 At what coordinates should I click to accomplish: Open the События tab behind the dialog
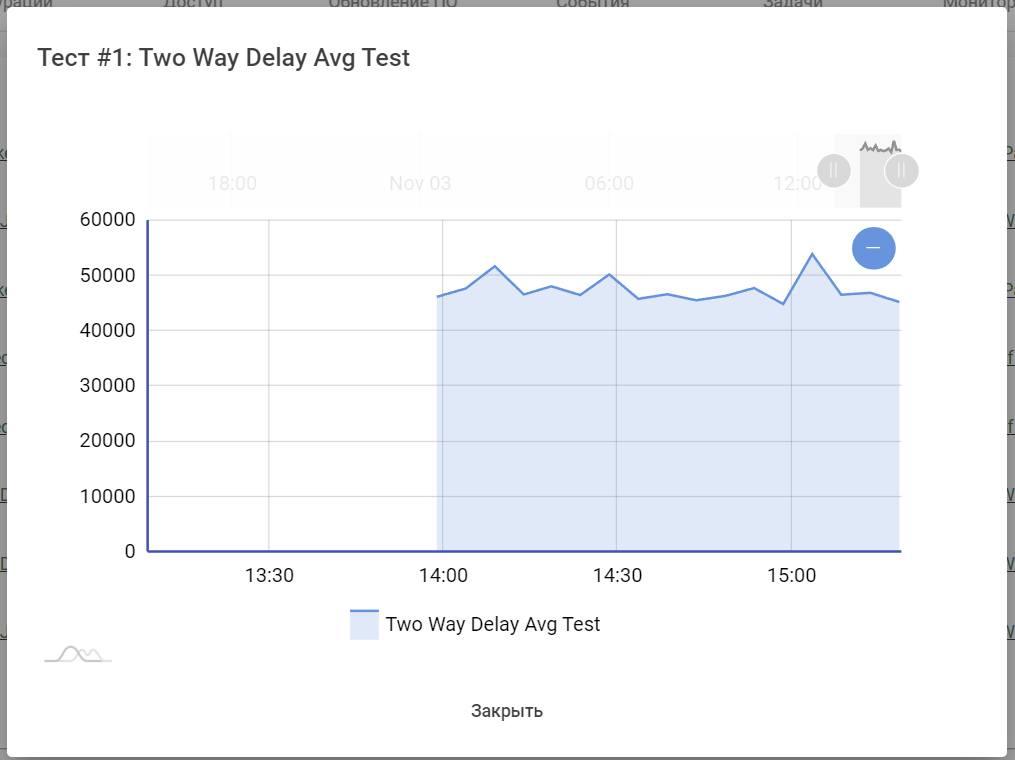click(593, 4)
